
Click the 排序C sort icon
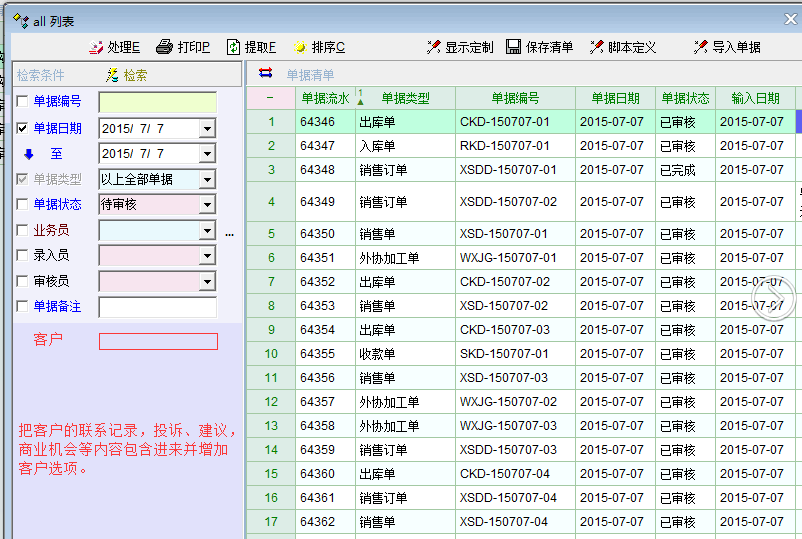click(x=299, y=47)
